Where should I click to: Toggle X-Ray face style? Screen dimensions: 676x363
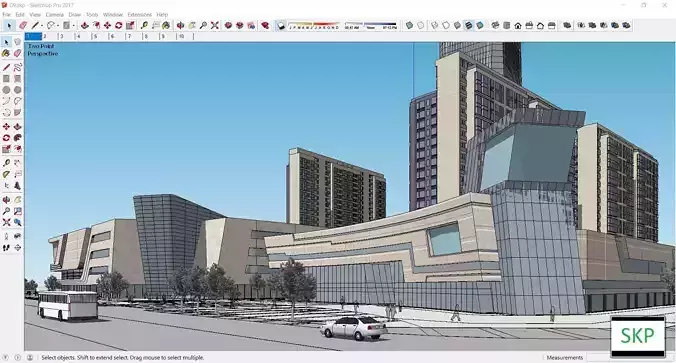tap(409, 25)
